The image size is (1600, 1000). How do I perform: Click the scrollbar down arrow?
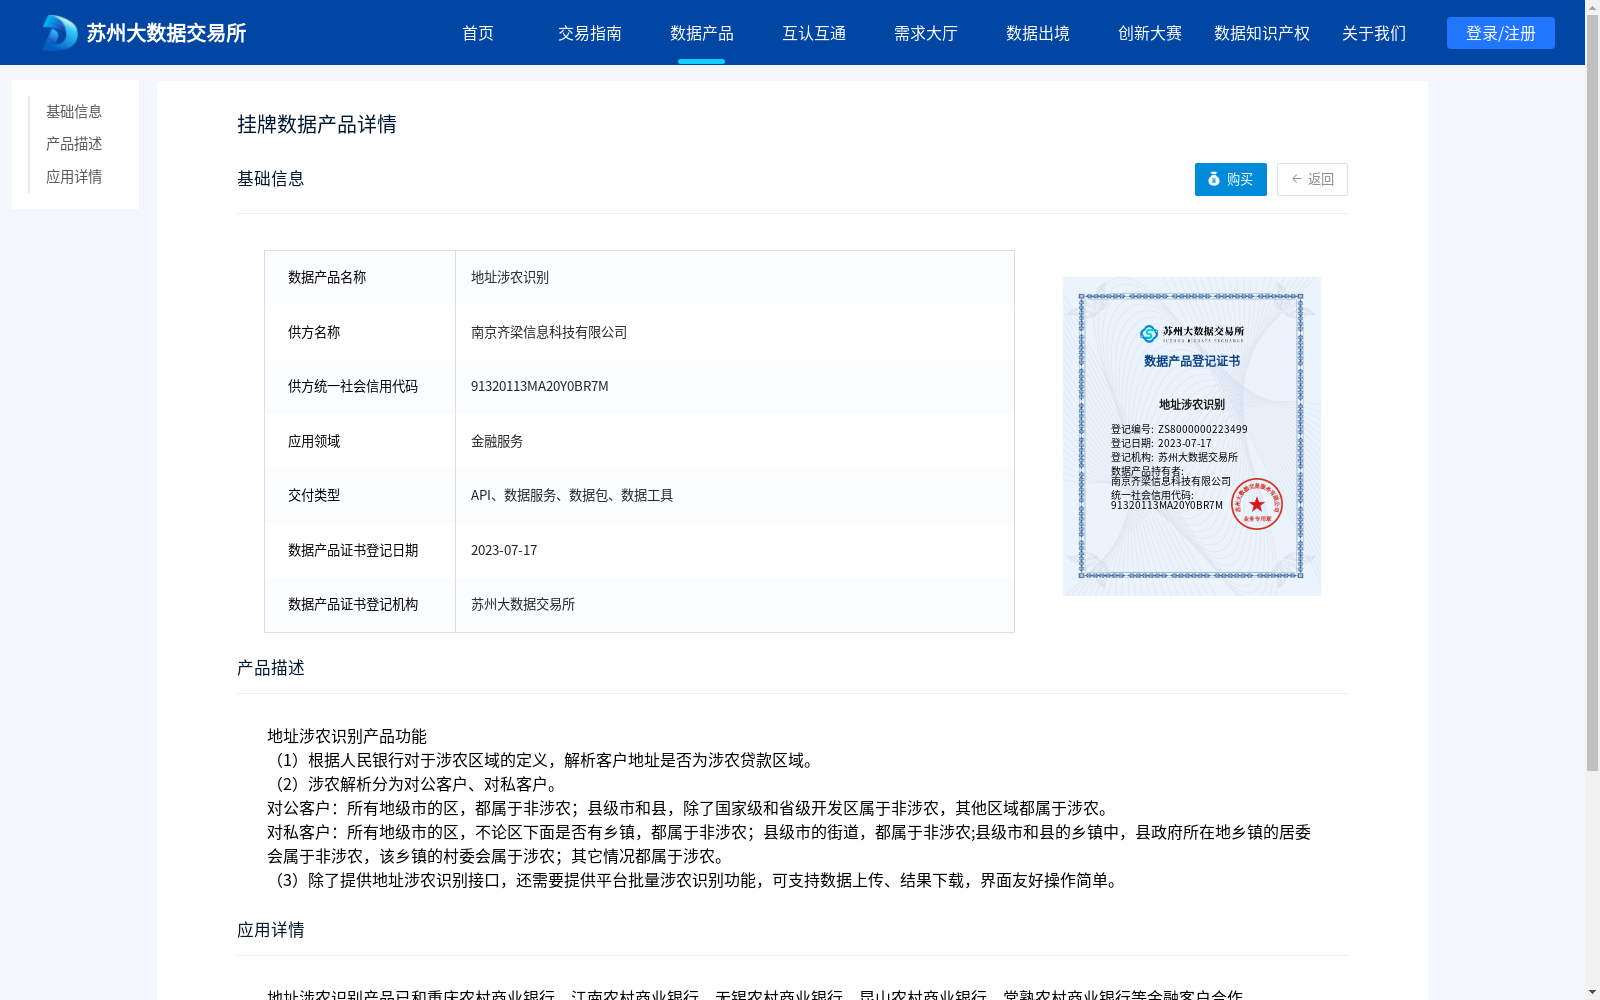point(1592,993)
